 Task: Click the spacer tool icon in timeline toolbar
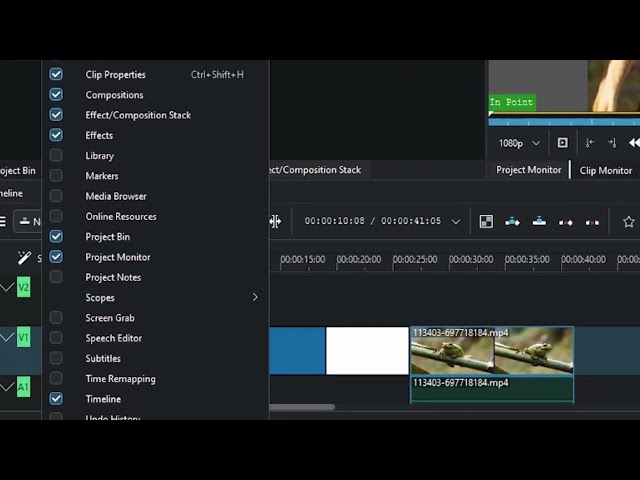point(276,222)
